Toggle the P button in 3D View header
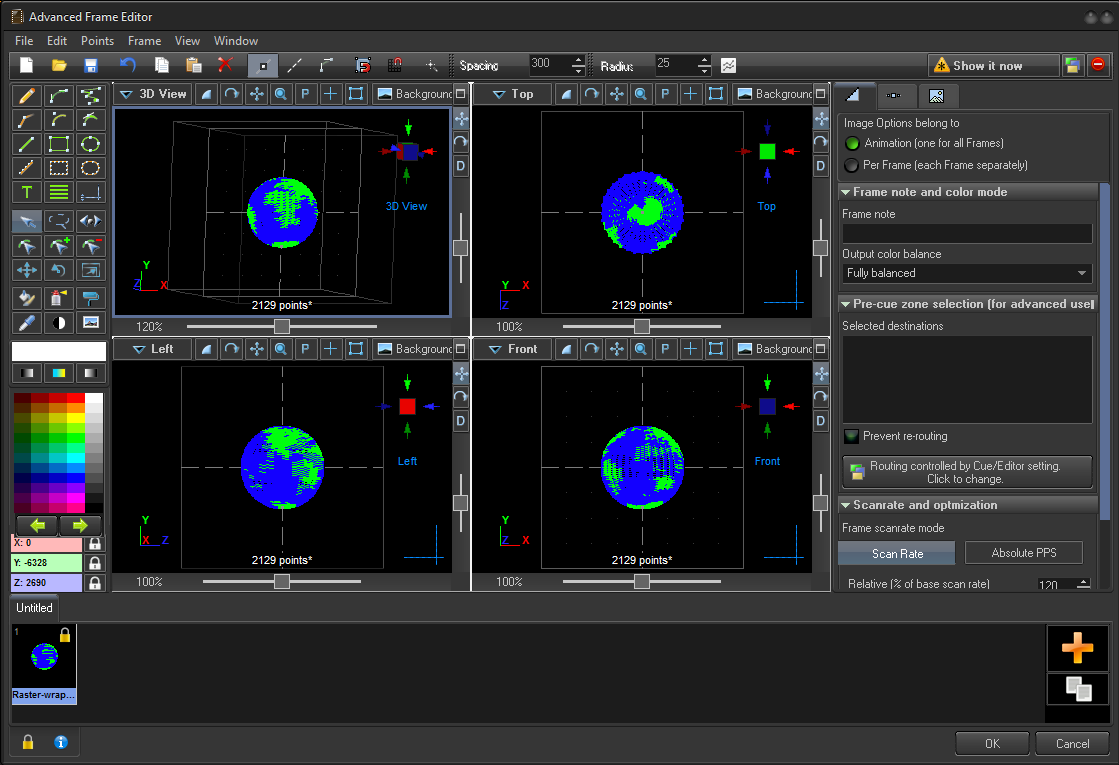This screenshot has width=1119, height=765. coord(305,93)
